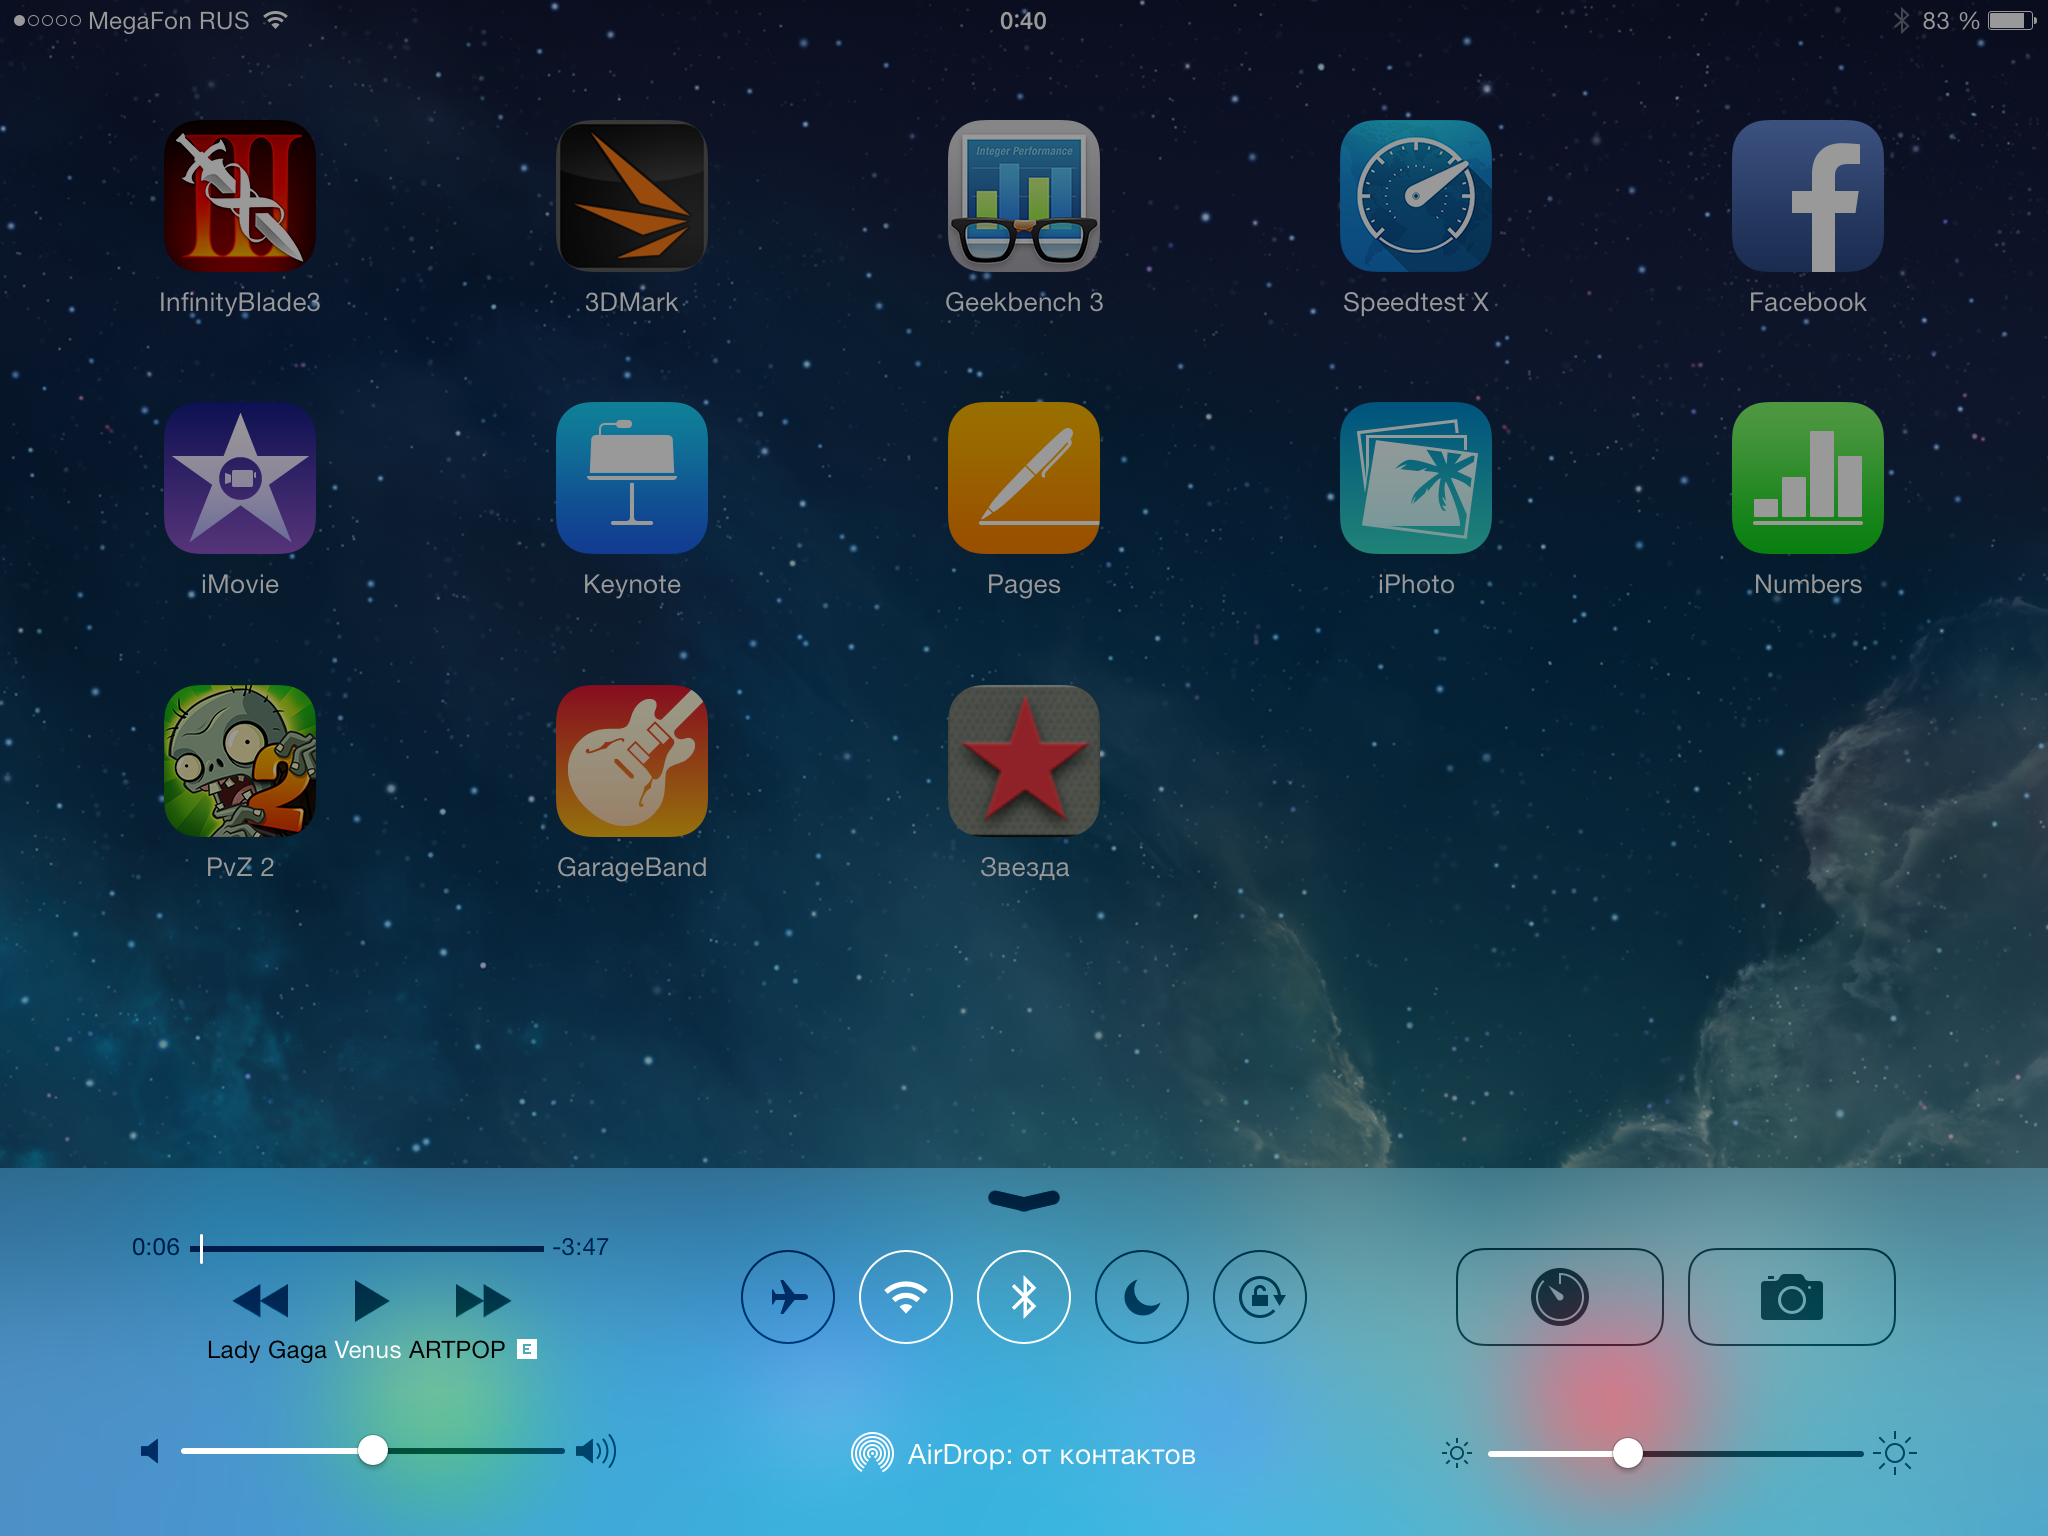Screen dimensions: 2048x1536
Task: Skip to next track with fast-forward
Action: pos(483,1301)
